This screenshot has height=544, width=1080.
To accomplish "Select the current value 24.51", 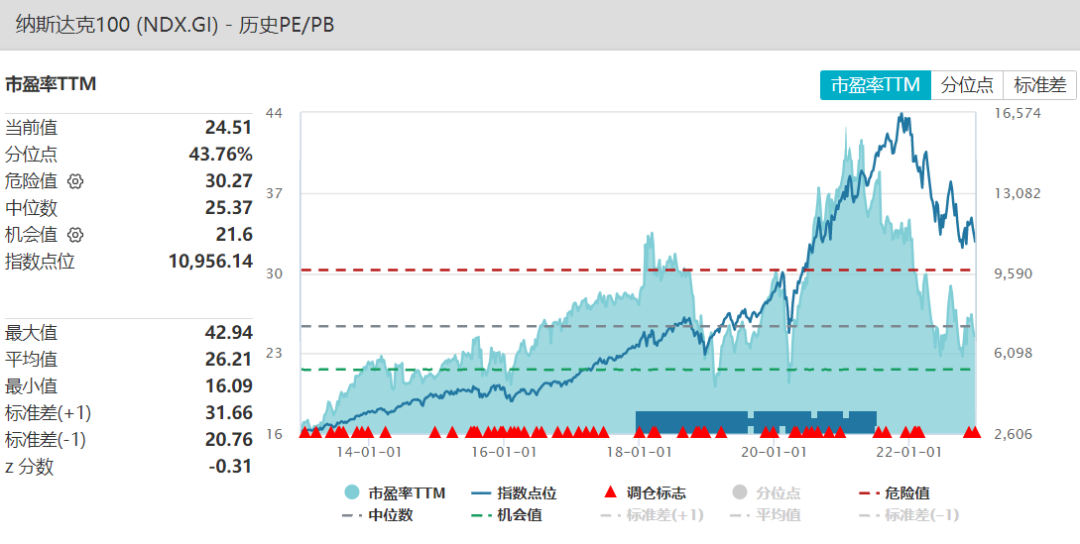I will [x=229, y=127].
